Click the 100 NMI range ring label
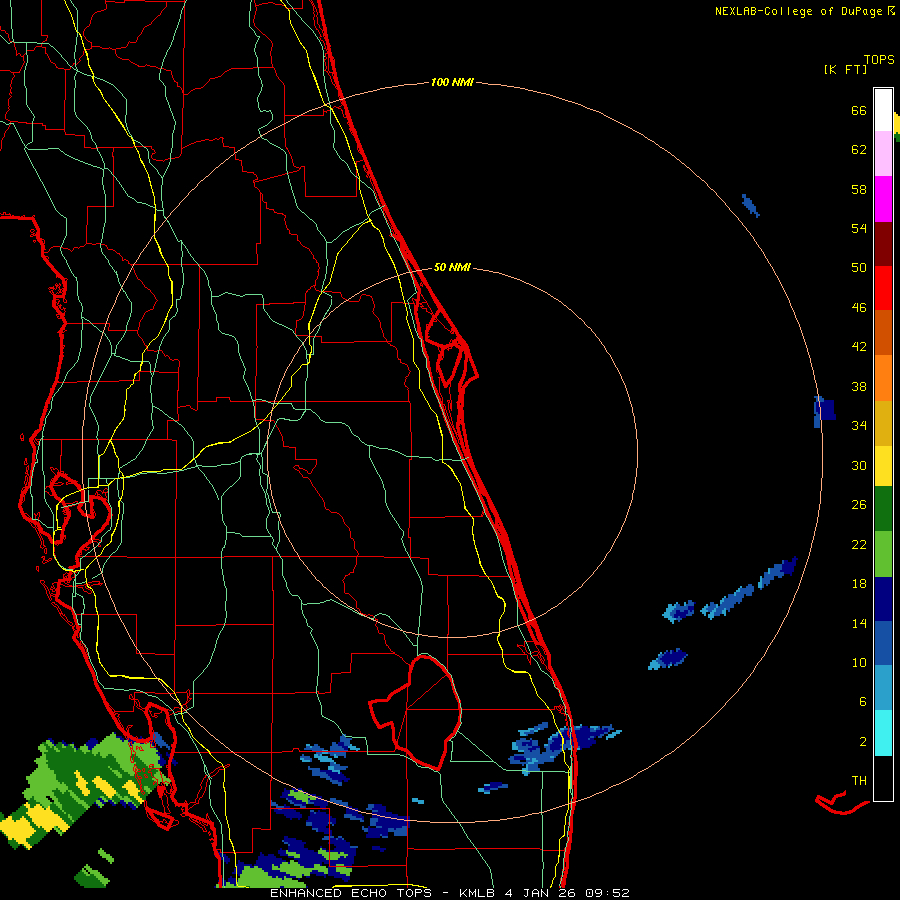 point(452,83)
